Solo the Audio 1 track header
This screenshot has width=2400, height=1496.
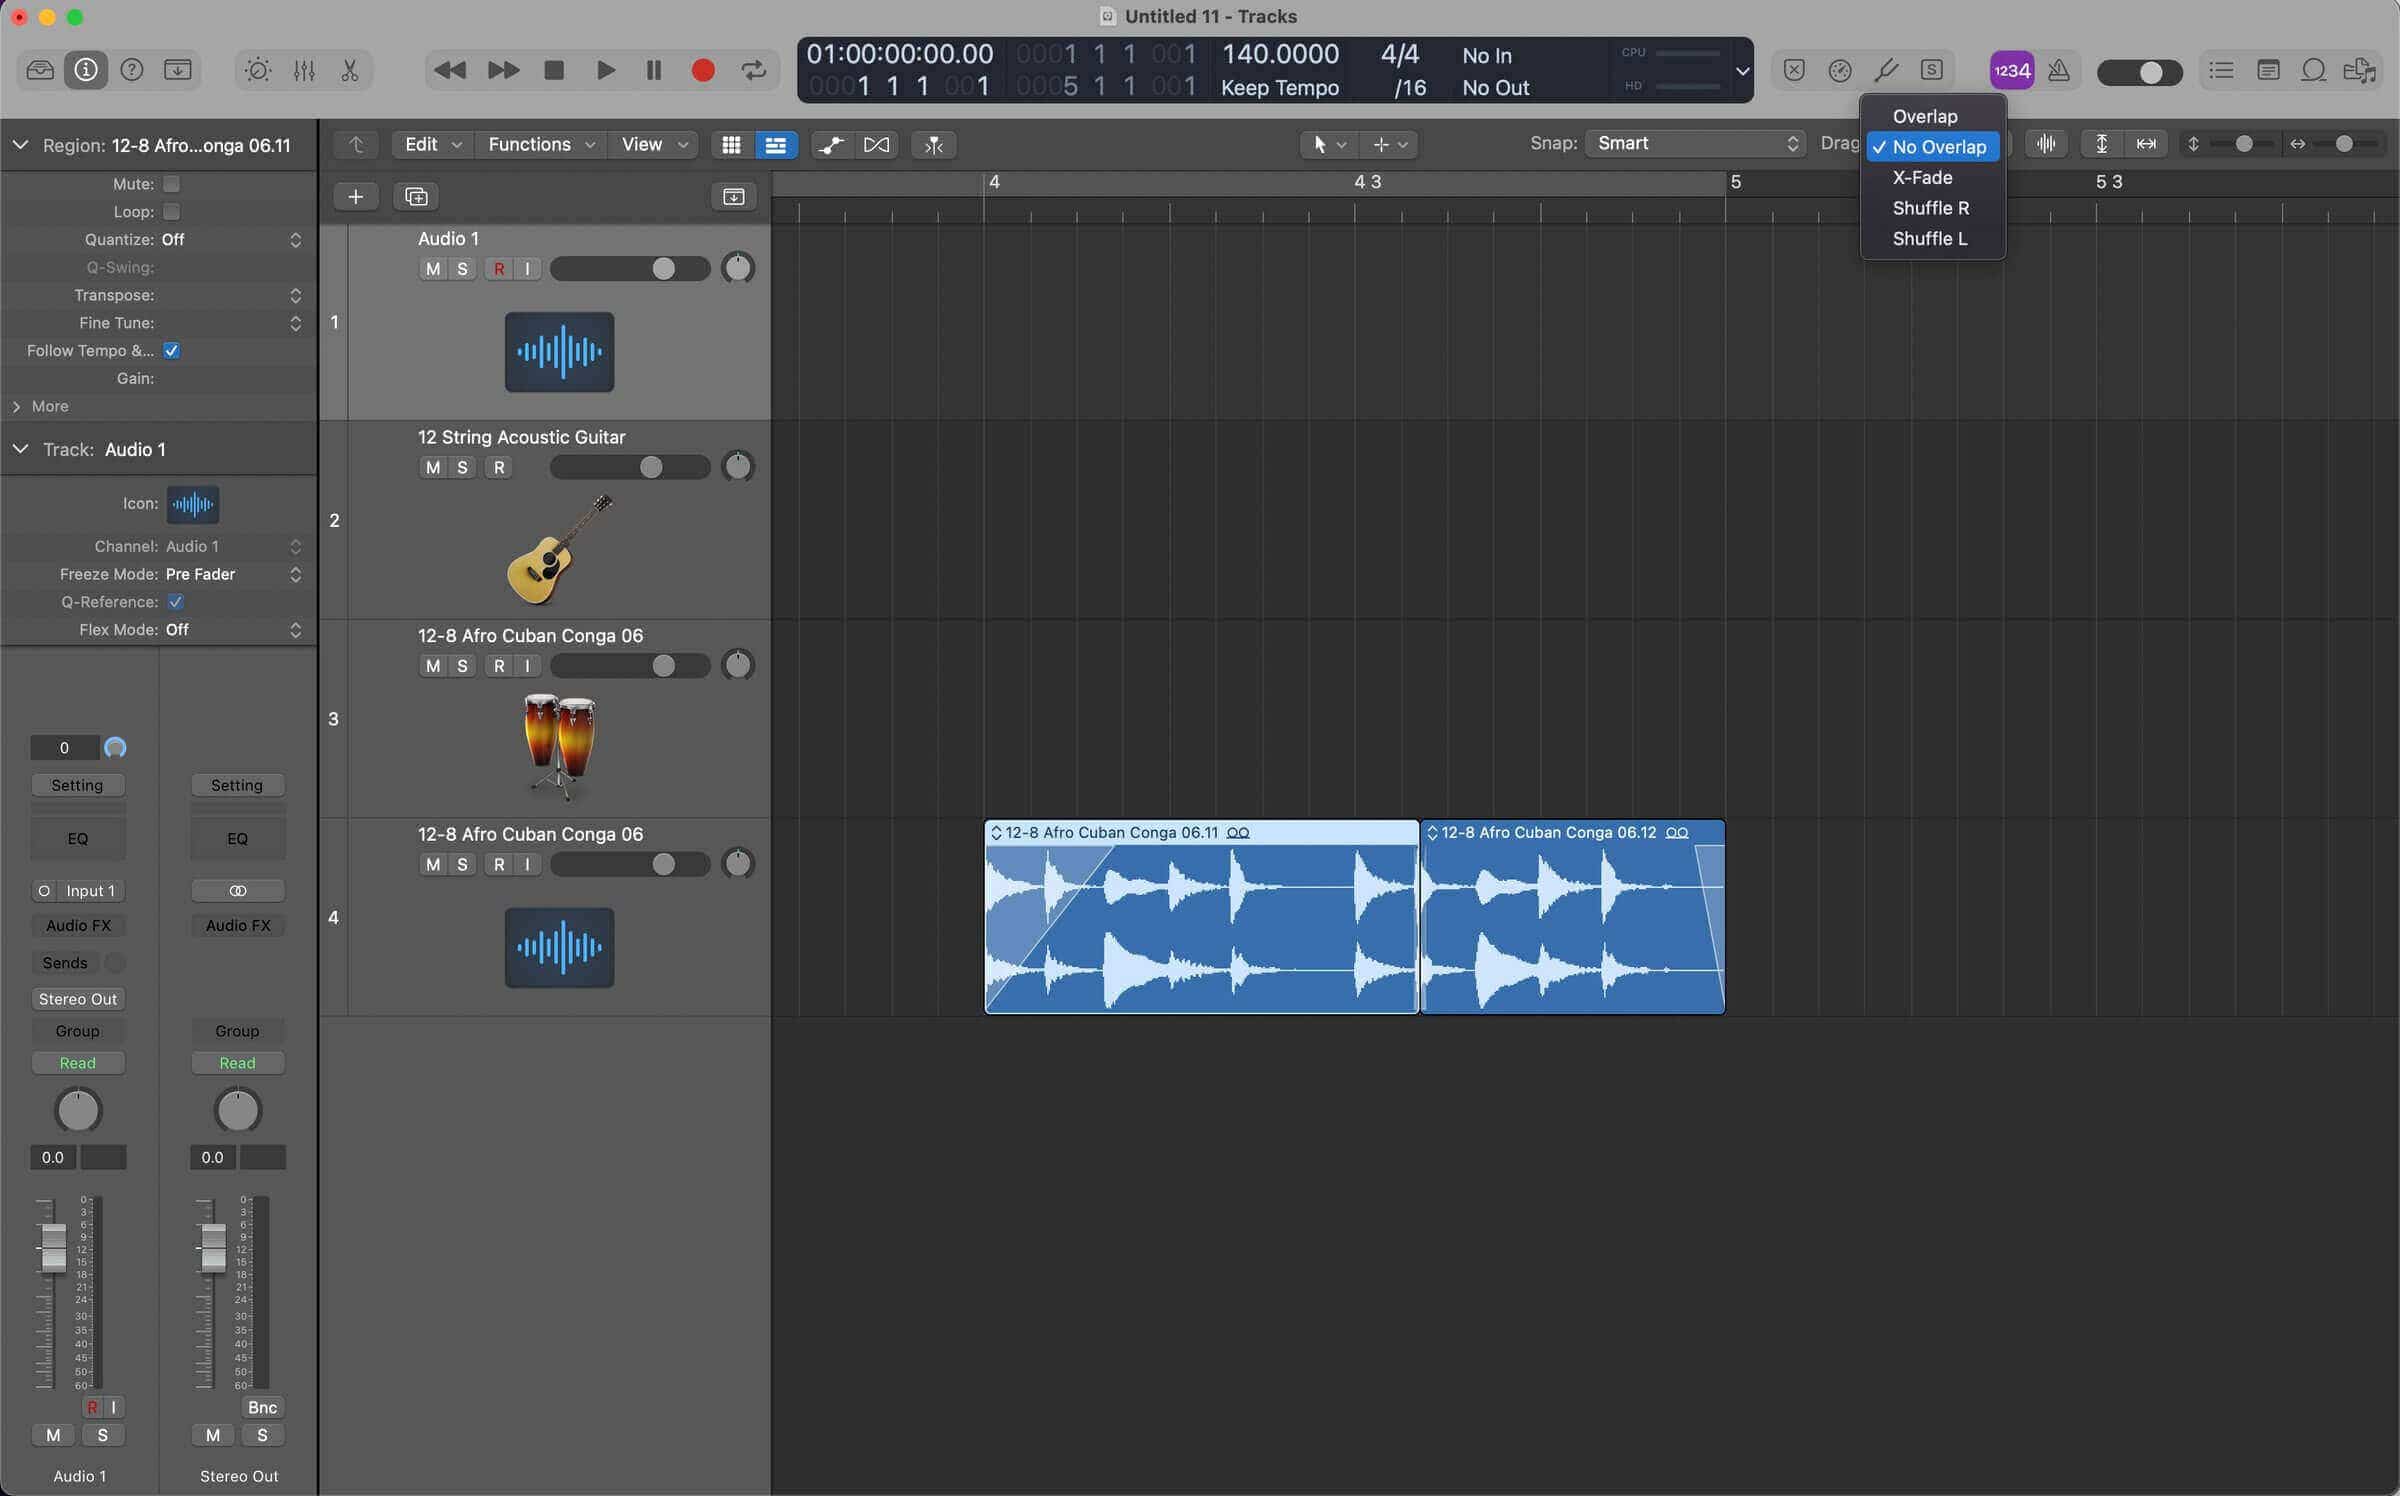coord(462,269)
